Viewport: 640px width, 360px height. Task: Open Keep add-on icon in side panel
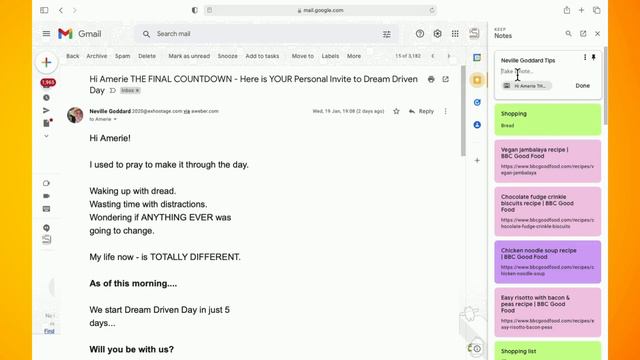coord(477,80)
